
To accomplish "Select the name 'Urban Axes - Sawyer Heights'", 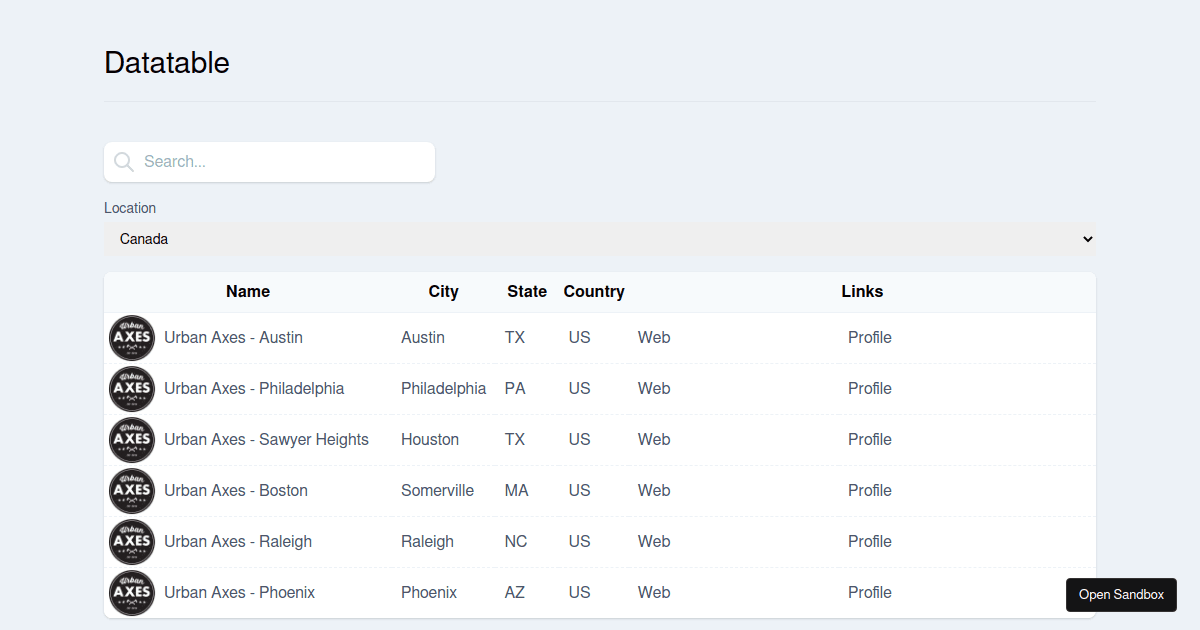I will (266, 440).
